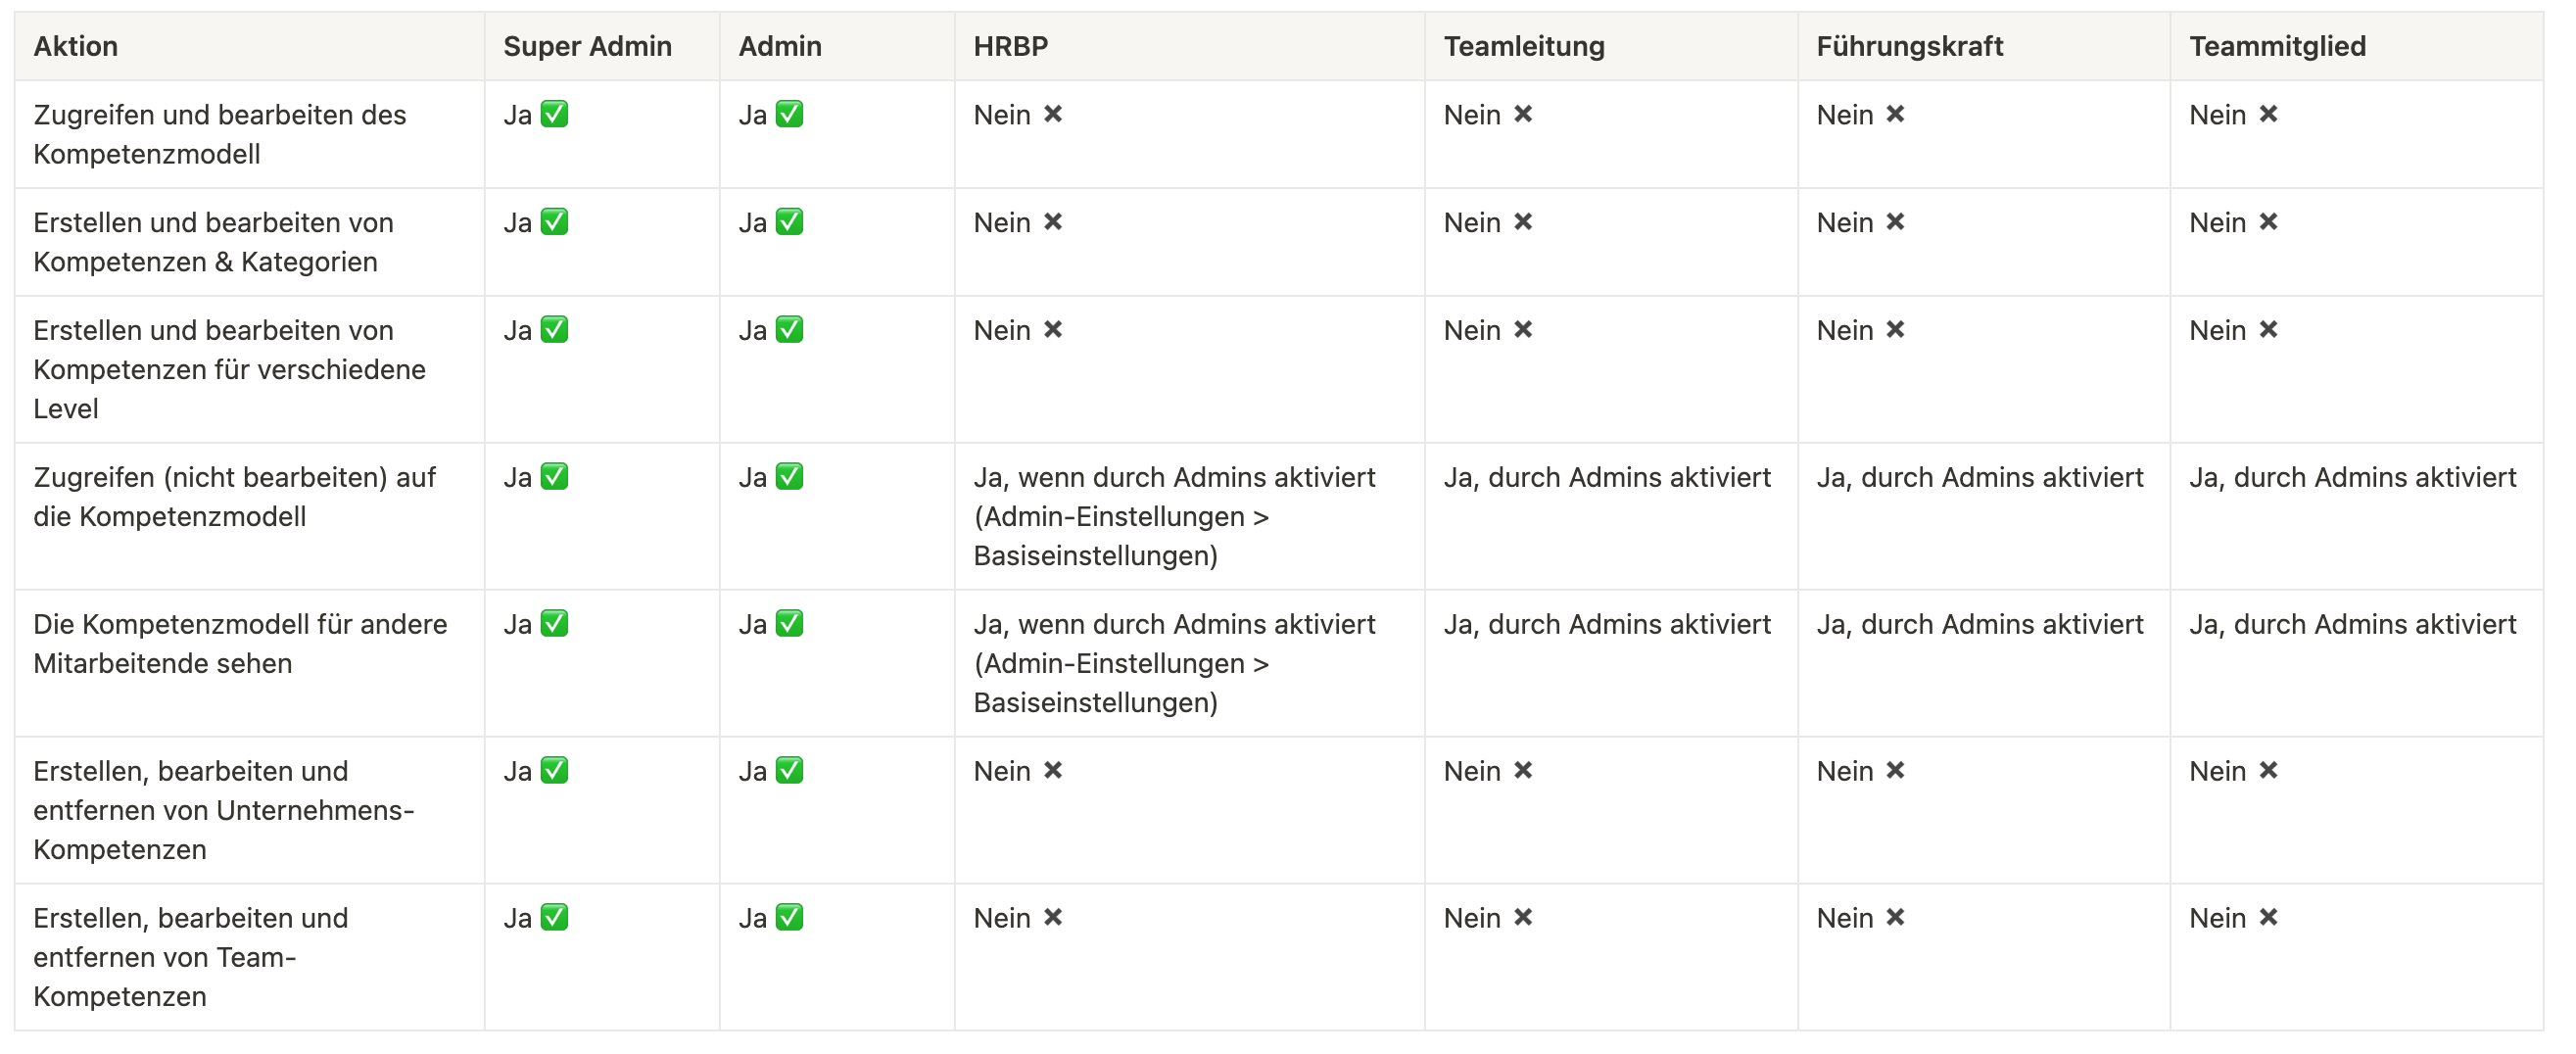Viewport: 2576px width, 1054px height.
Task: Click Admin checkmark in Kompetenzen & Kategorien row
Action: click(789, 222)
